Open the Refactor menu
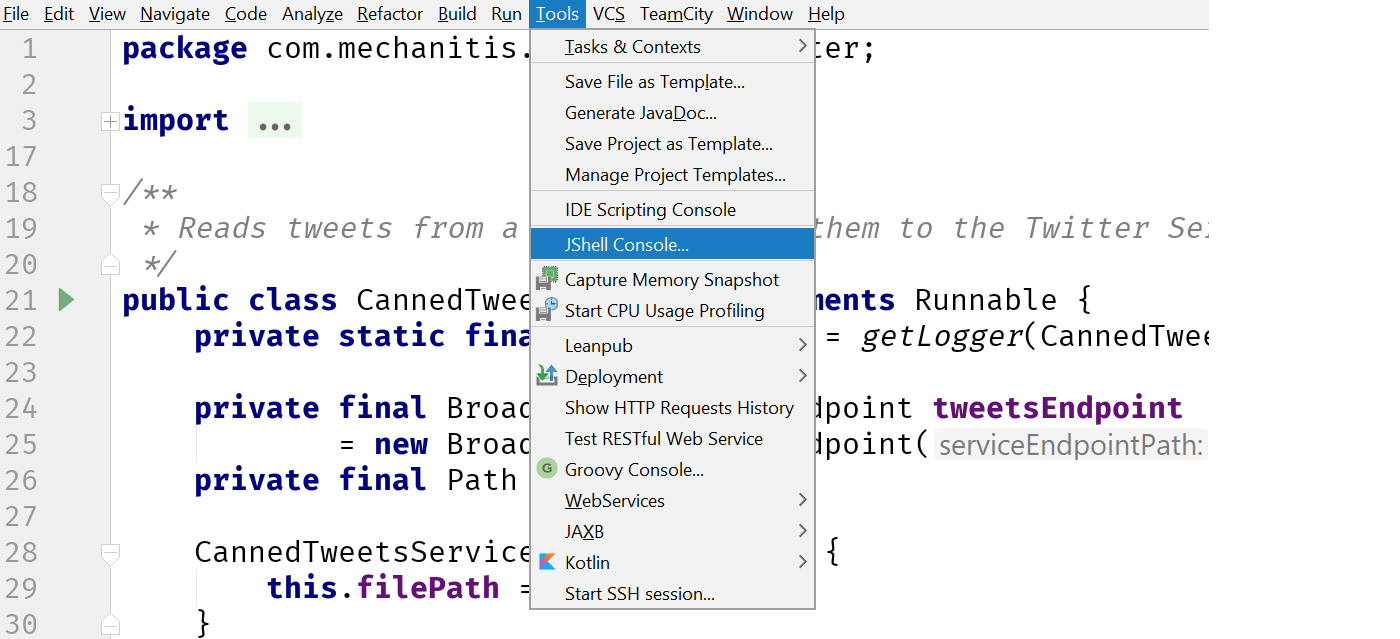1400x639 pixels. click(x=389, y=14)
